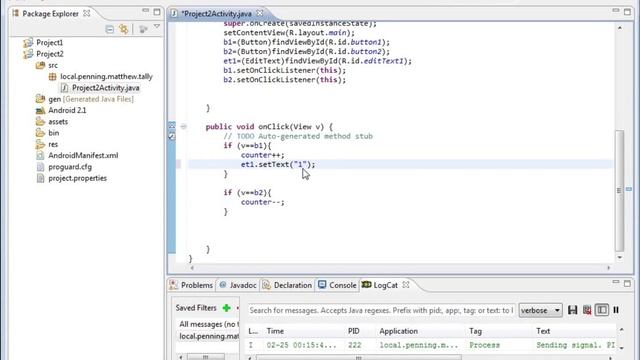
Task: Click the TODO task marker in gutter
Action: [172, 136]
